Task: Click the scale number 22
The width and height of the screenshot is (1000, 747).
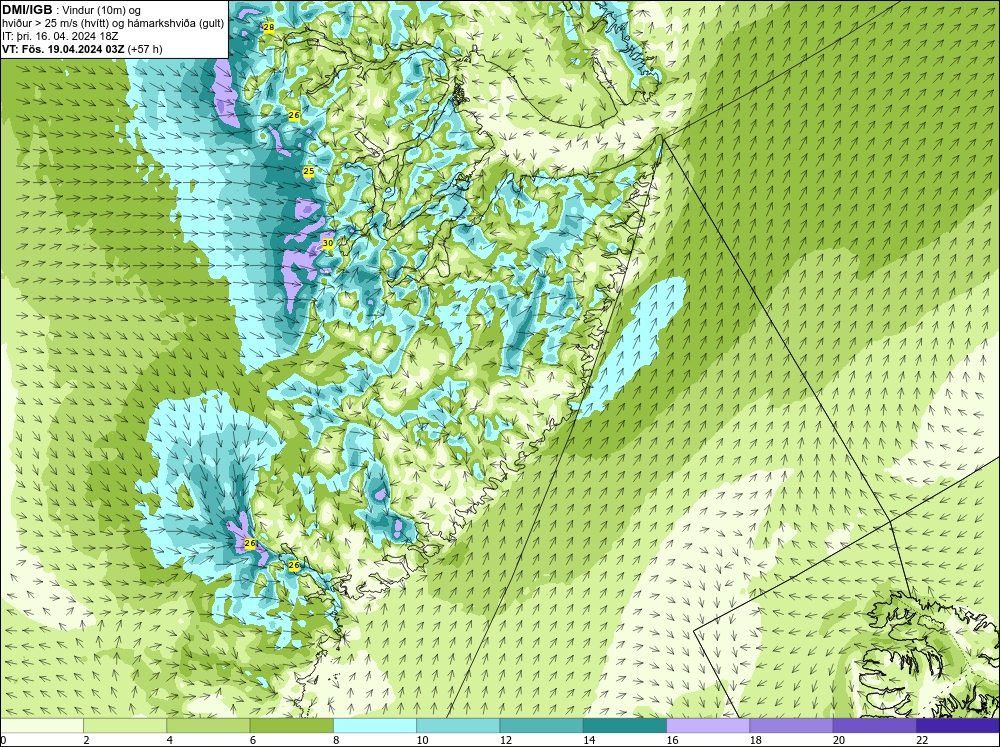Action: (922, 740)
